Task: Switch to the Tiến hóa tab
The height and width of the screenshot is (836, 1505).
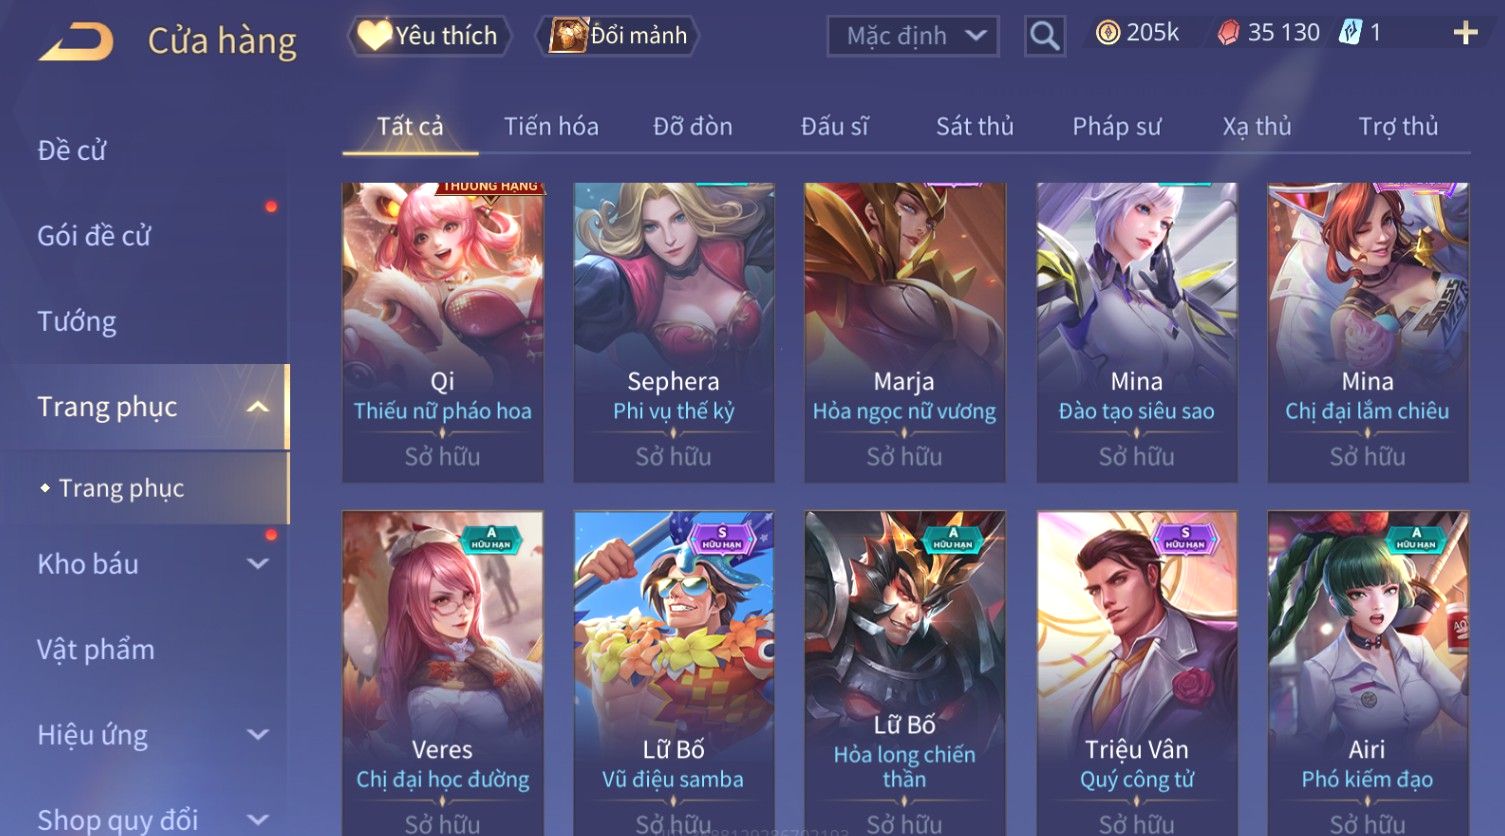Action: (x=551, y=126)
